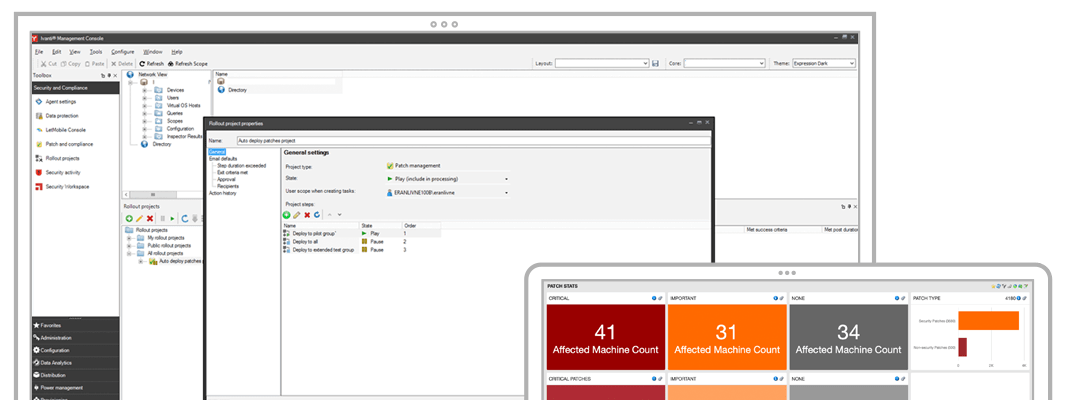This screenshot has width=1080, height=400.
Task: Expand My rollout projects folder
Action: coord(129,238)
